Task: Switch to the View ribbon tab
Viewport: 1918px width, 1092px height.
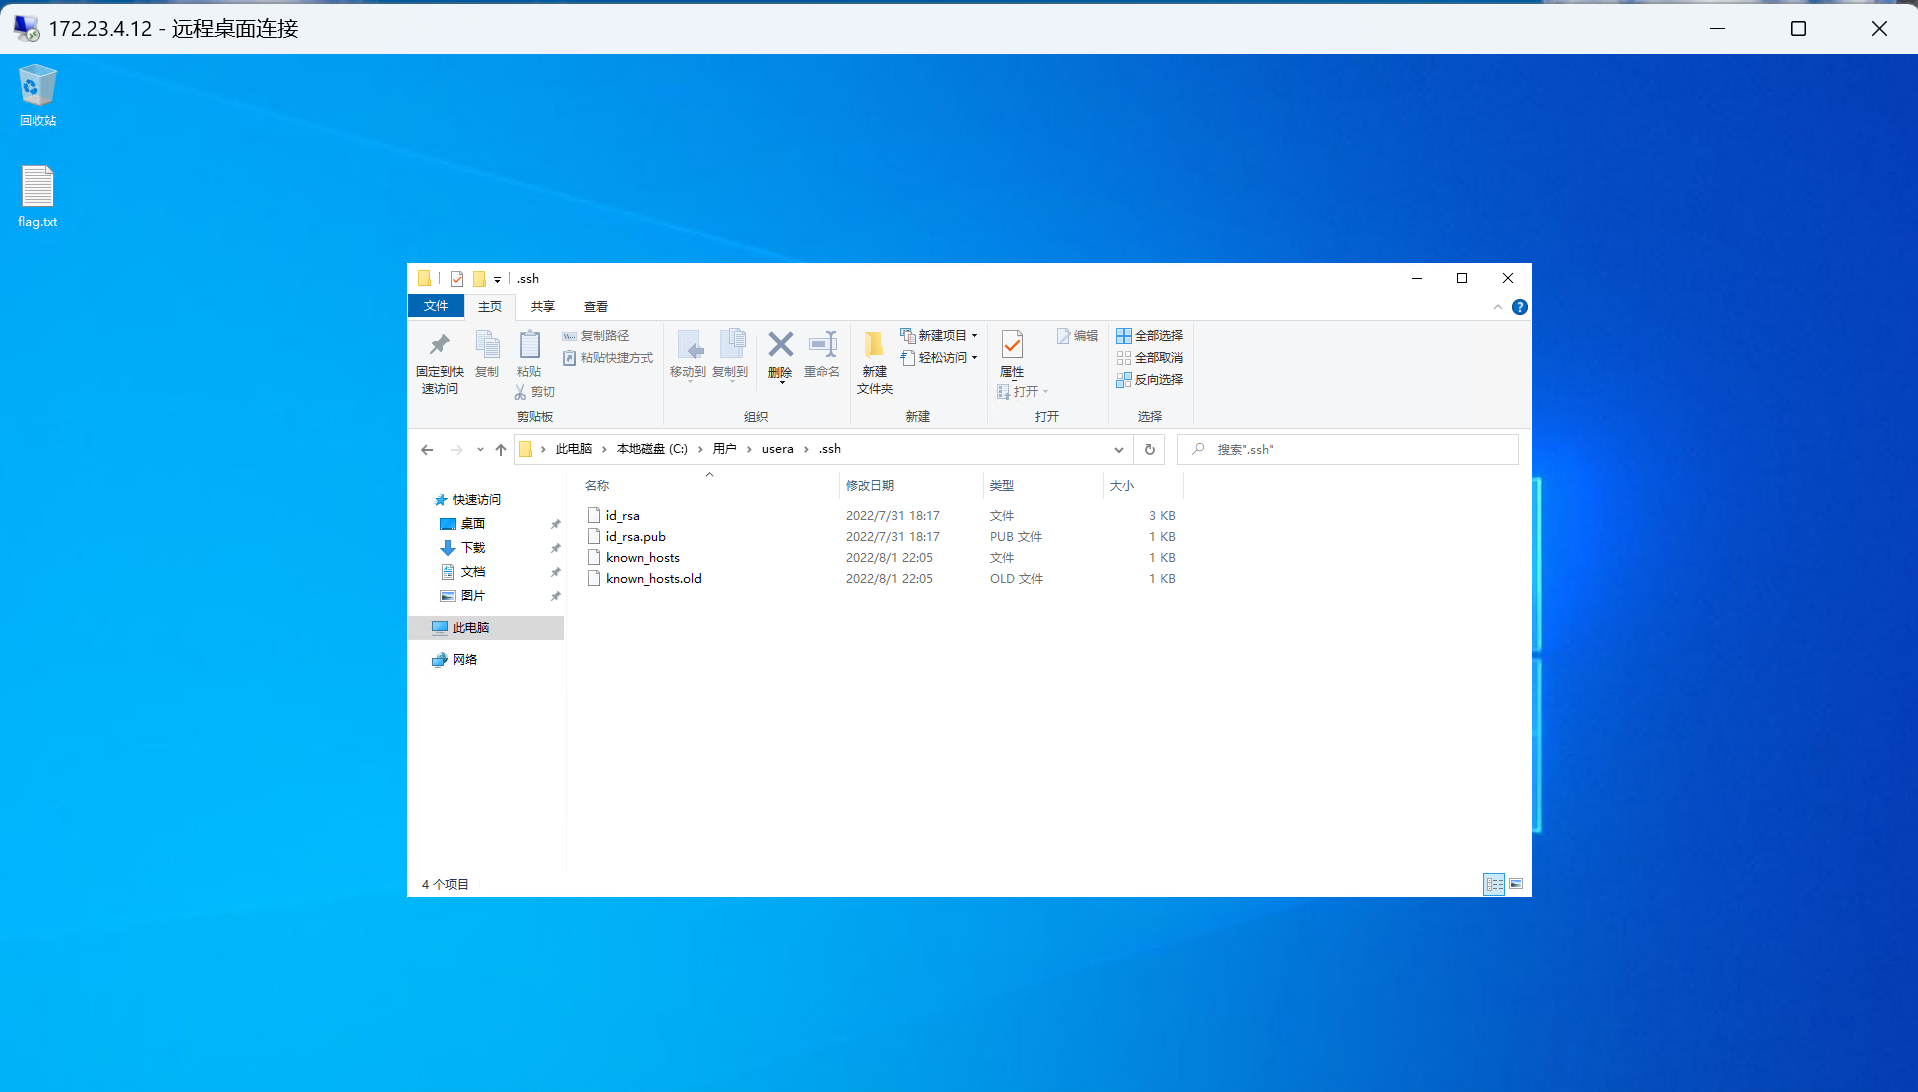Action: pos(596,307)
